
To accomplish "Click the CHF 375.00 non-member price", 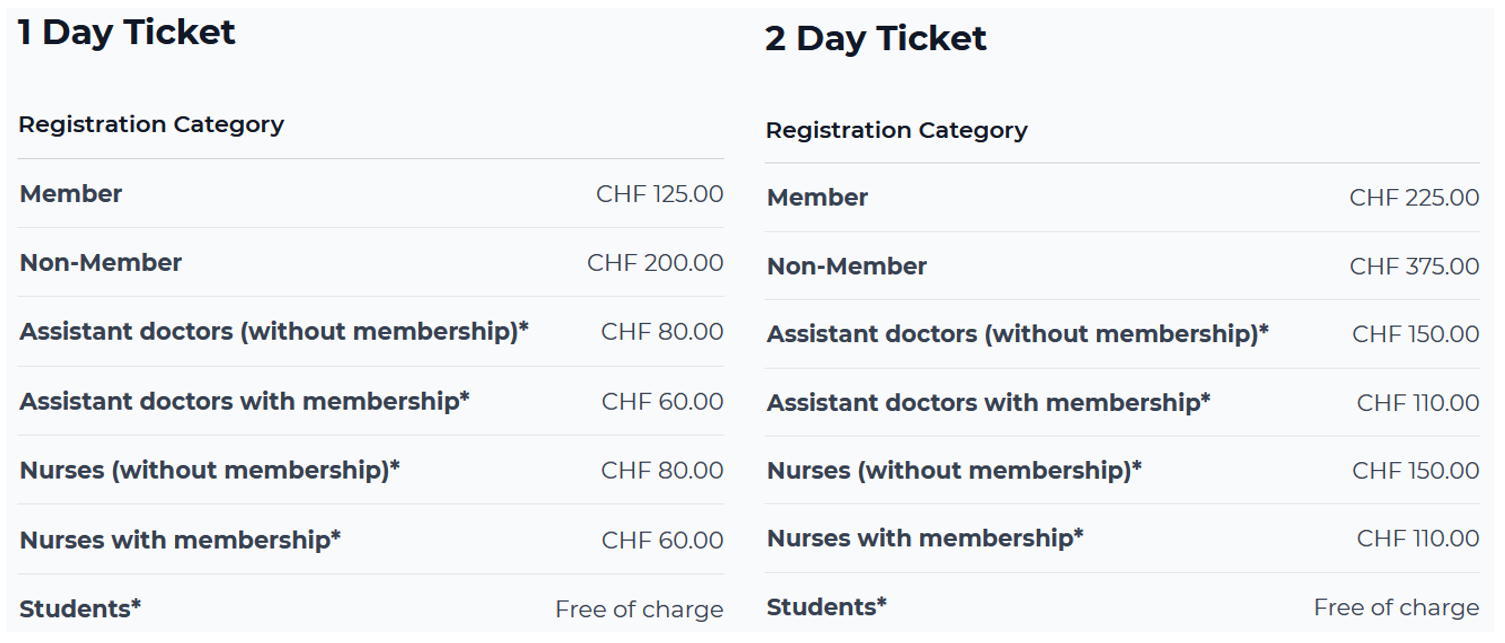I will click(1414, 267).
